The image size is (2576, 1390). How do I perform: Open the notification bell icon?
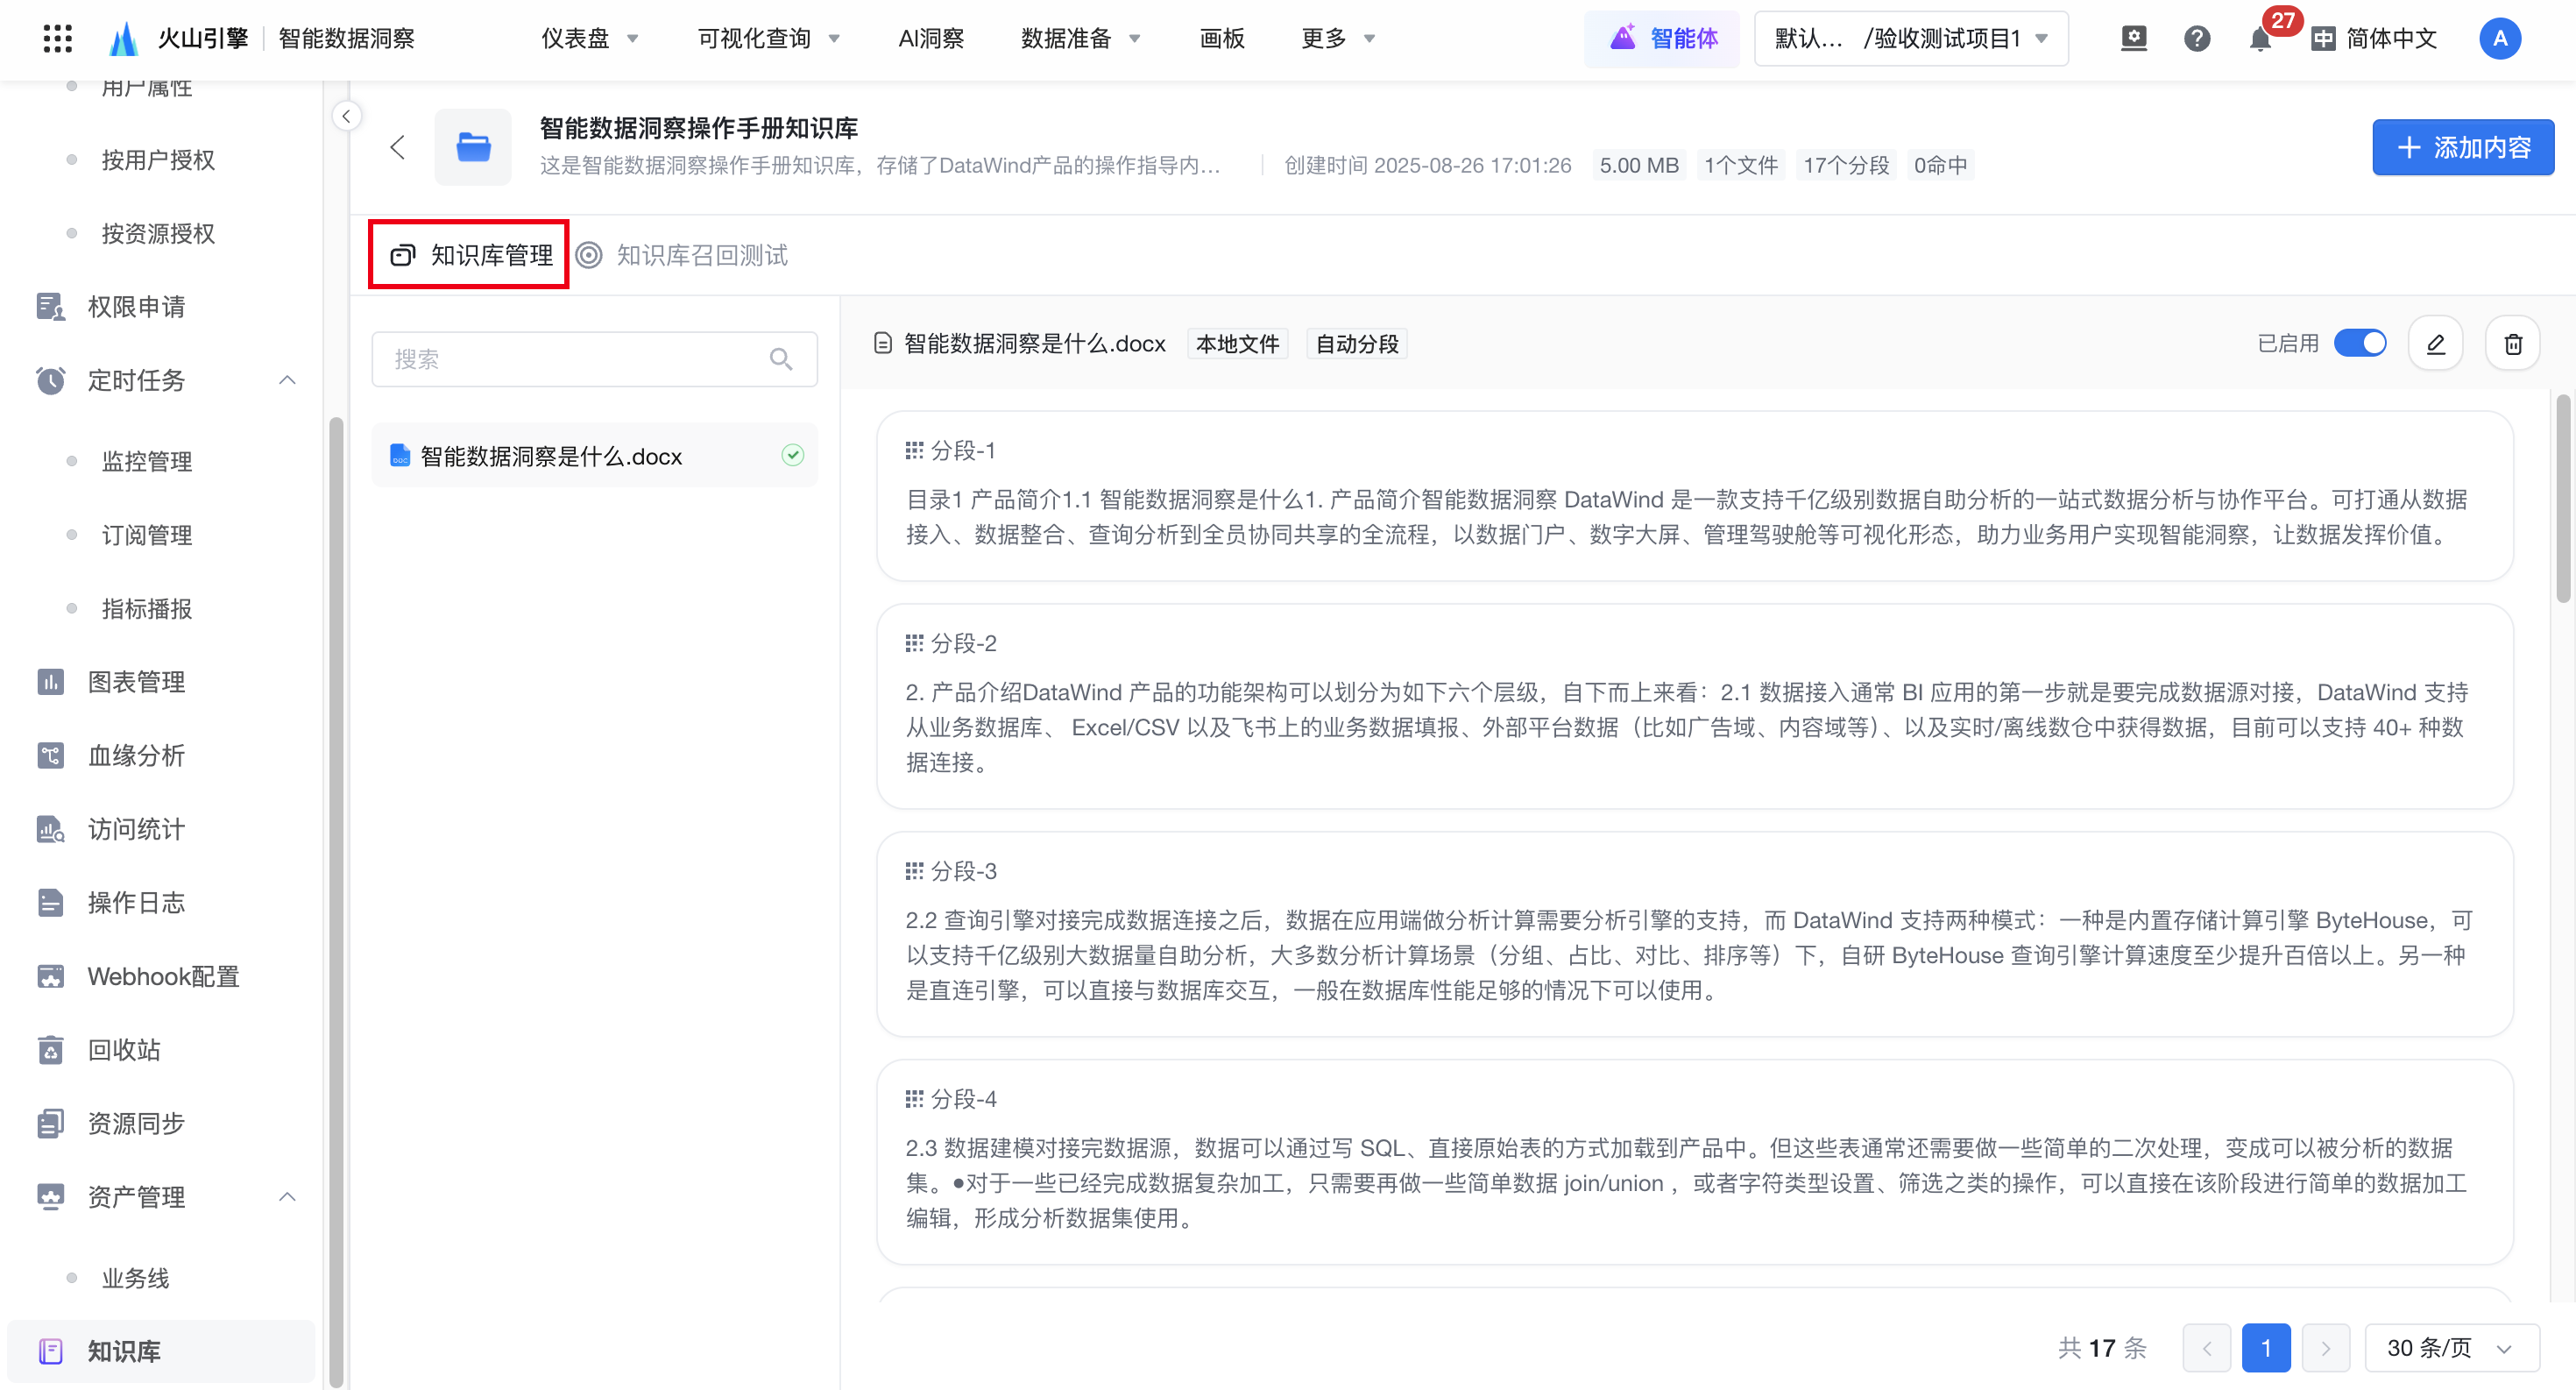(2259, 39)
